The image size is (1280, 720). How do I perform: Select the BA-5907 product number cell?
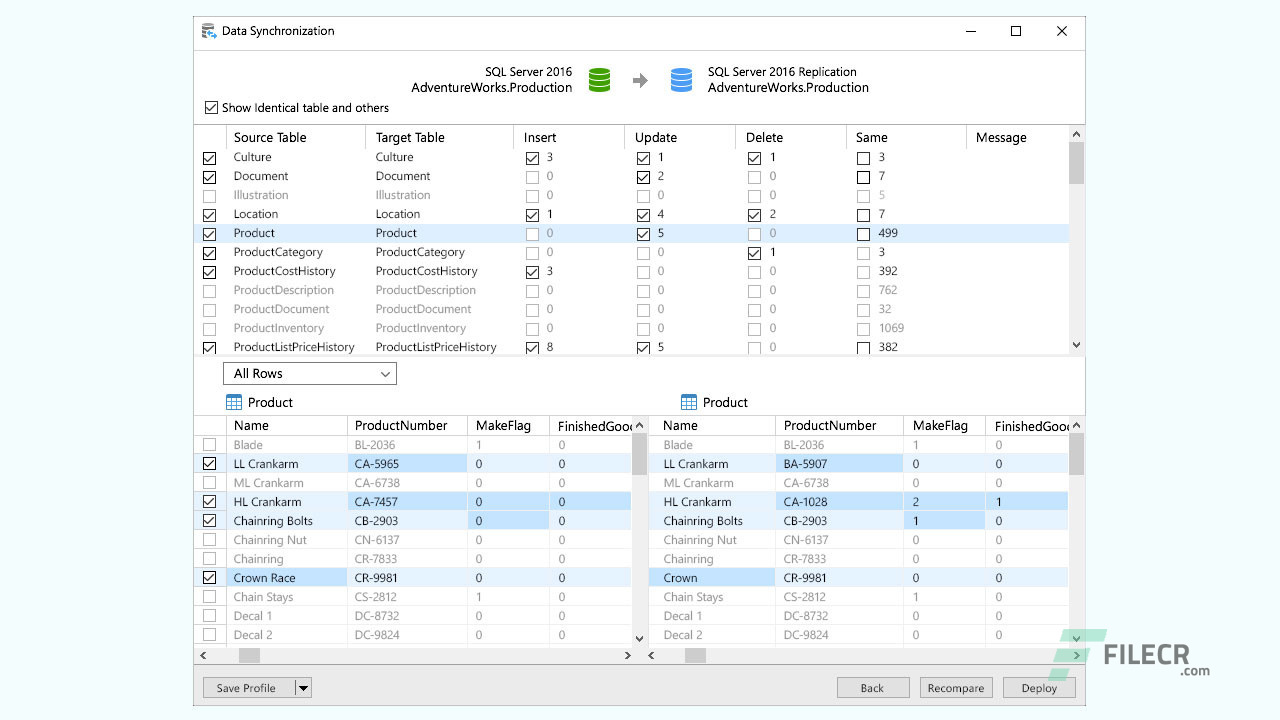coord(839,464)
